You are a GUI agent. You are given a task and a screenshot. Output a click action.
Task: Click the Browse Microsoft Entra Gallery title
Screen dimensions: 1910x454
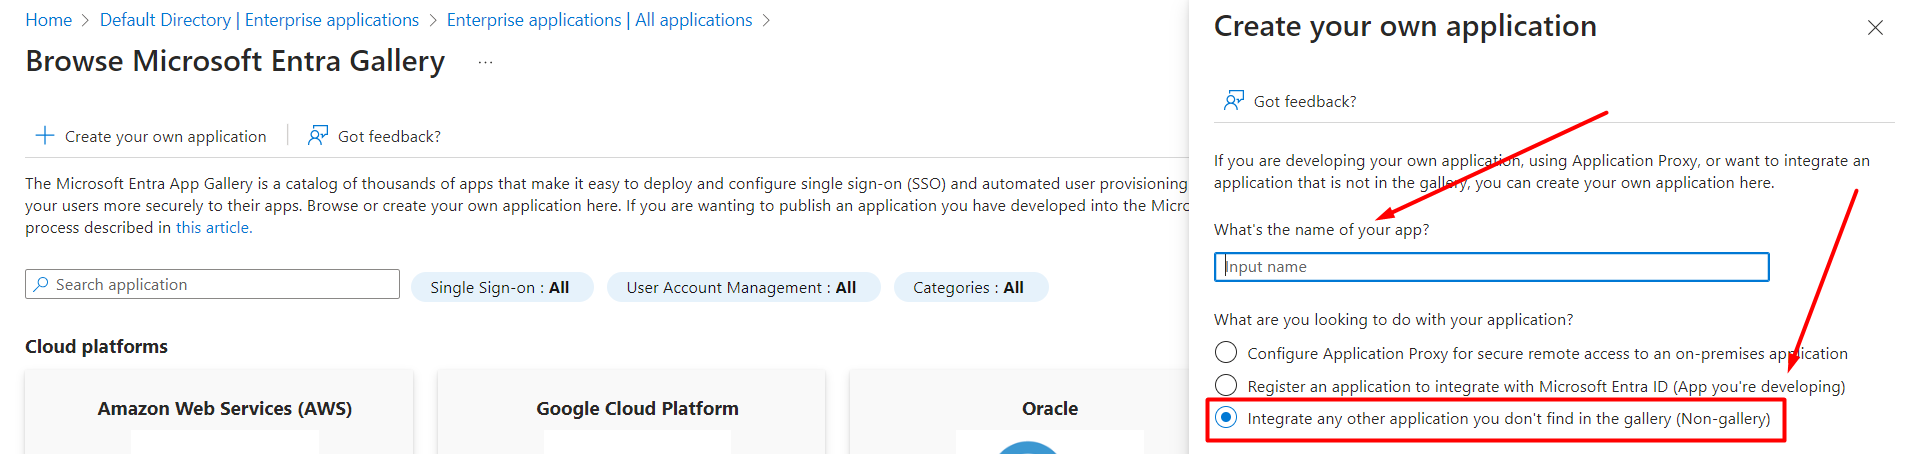pyautogui.click(x=235, y=61)
